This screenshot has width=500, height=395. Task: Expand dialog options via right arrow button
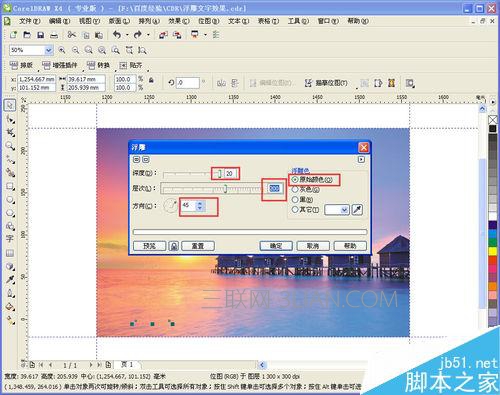(361, 159)
